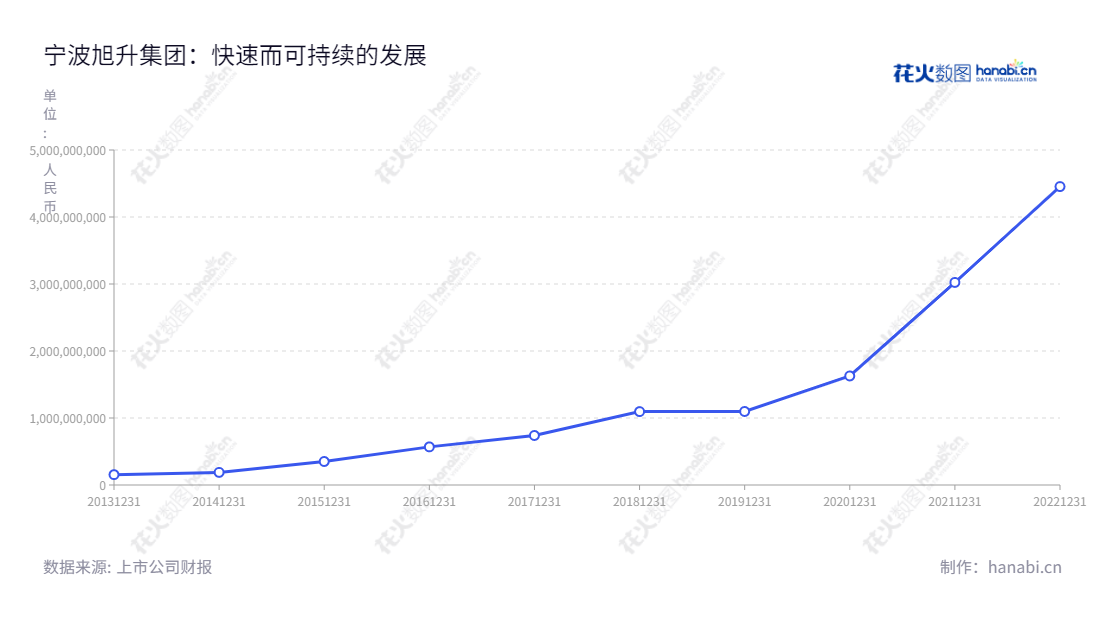Viewport: 1100px width, 620px height.
Task: Click the x-axis label 20201231
Action: [850, 502]
